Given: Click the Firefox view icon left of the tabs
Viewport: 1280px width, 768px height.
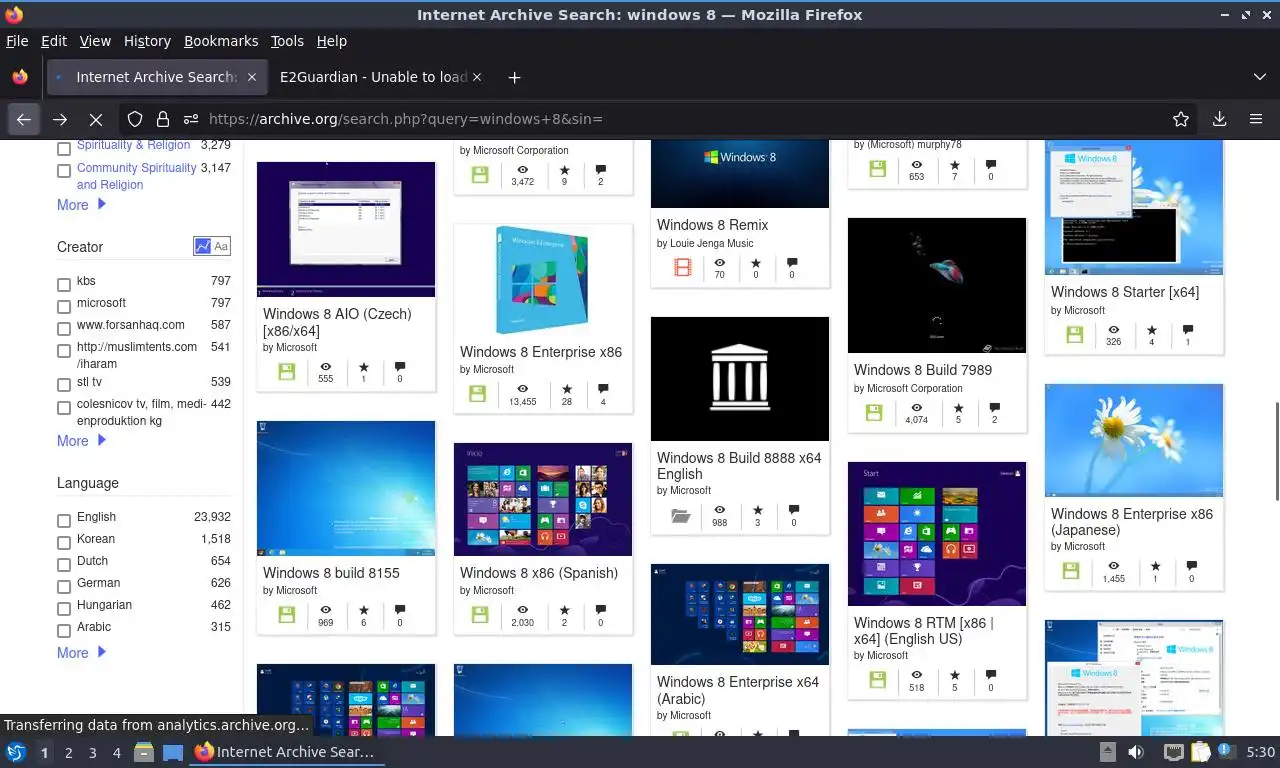Looking at the screenshot, I should pyautogui.click(x=20, y=77).
